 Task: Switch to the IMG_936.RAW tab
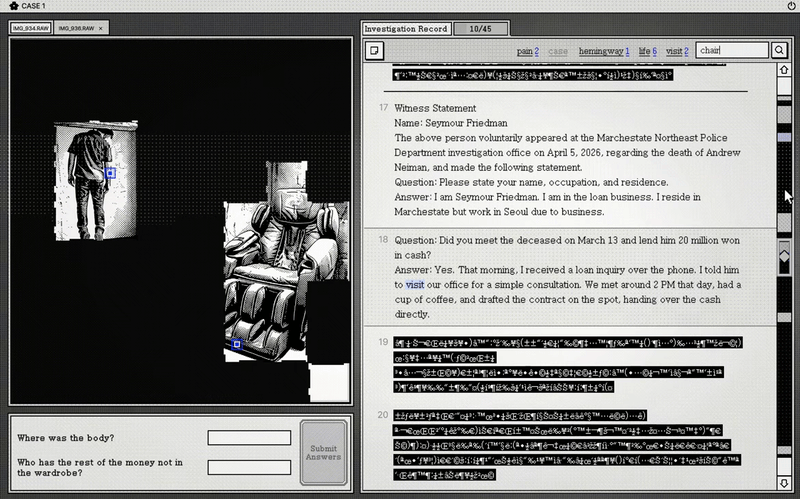[76, 28]
